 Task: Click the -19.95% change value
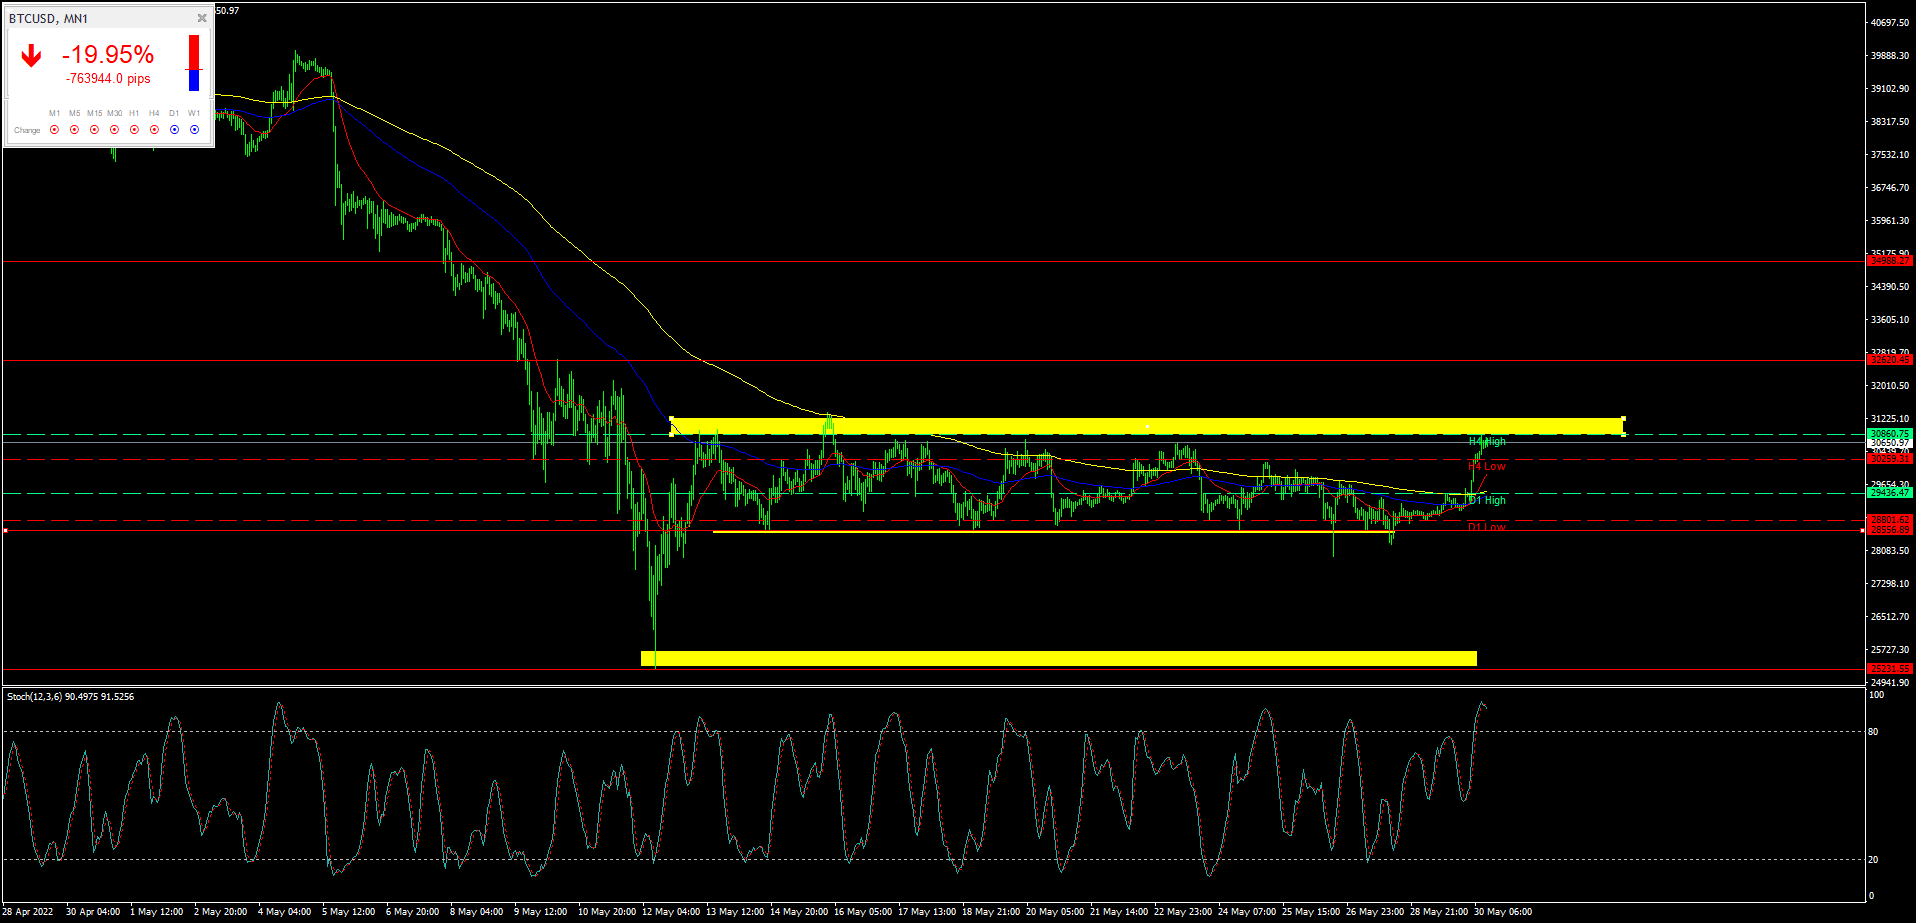click(108, 55)
